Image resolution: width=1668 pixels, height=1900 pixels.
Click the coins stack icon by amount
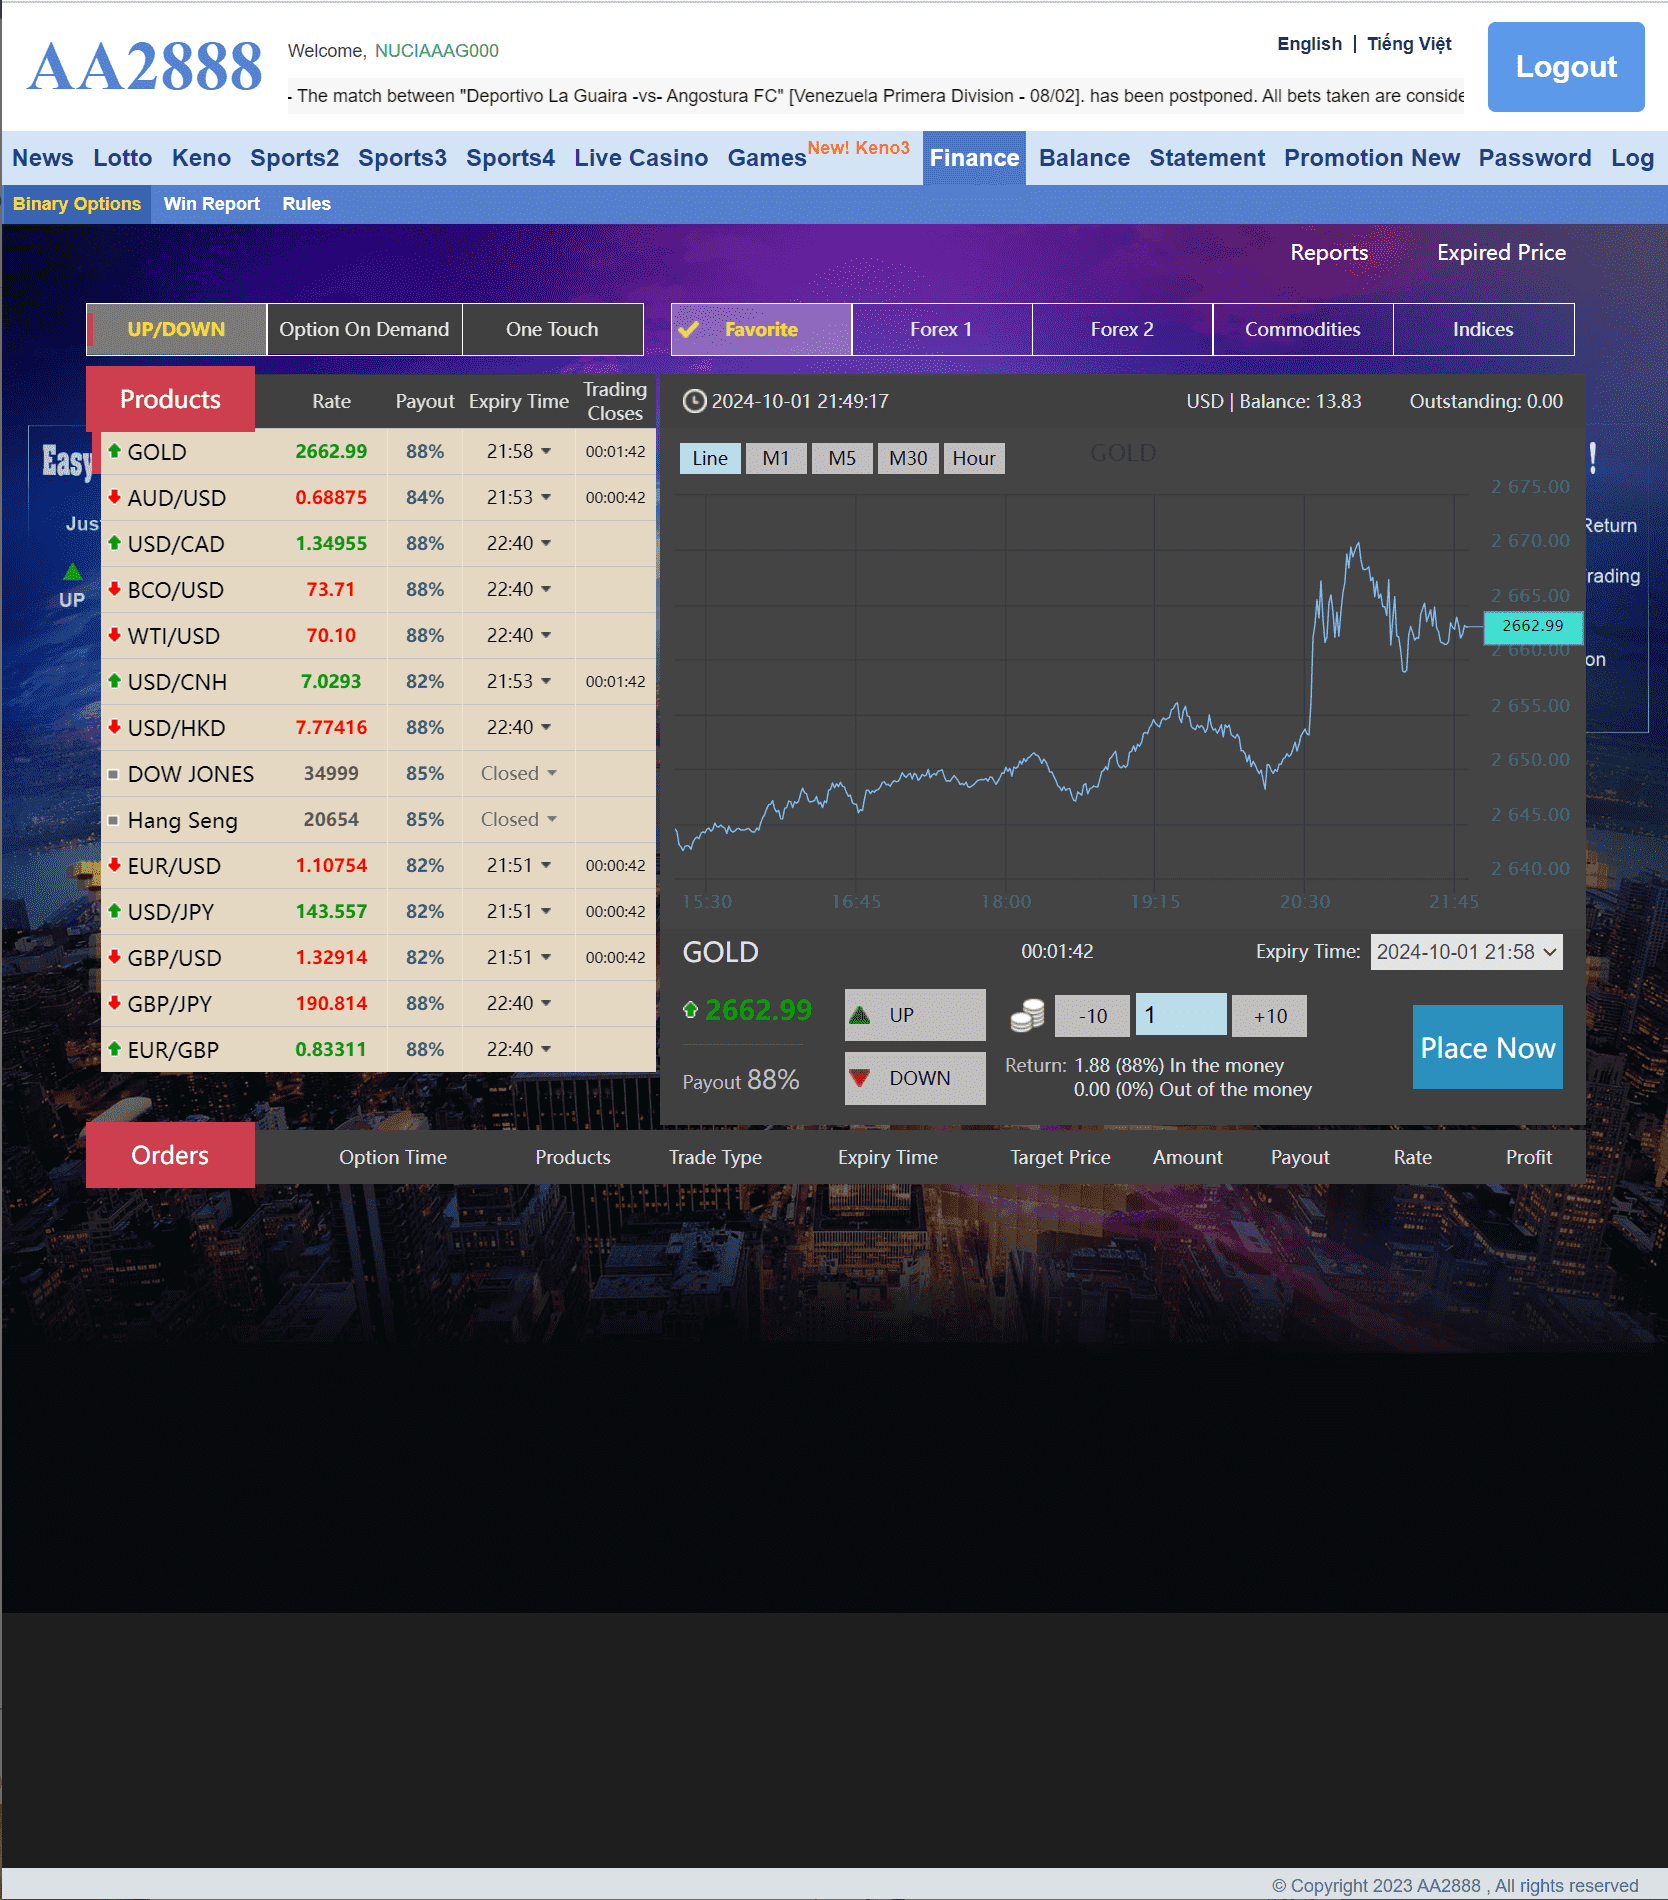coord(1027,1015)
